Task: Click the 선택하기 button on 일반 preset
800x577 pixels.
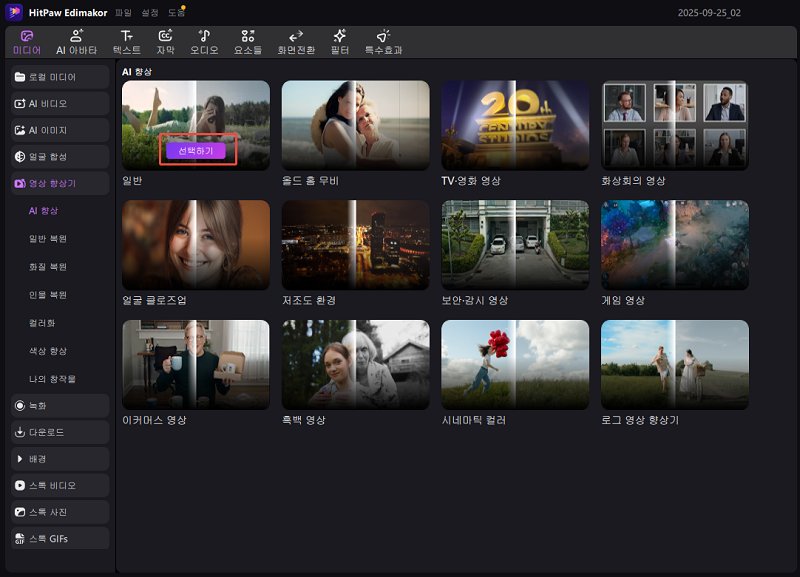Action: [196, 151]
